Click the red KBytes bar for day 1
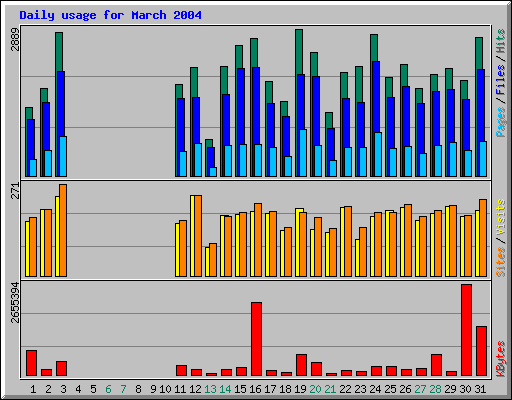The image size is (512, 400). point(31,363)
